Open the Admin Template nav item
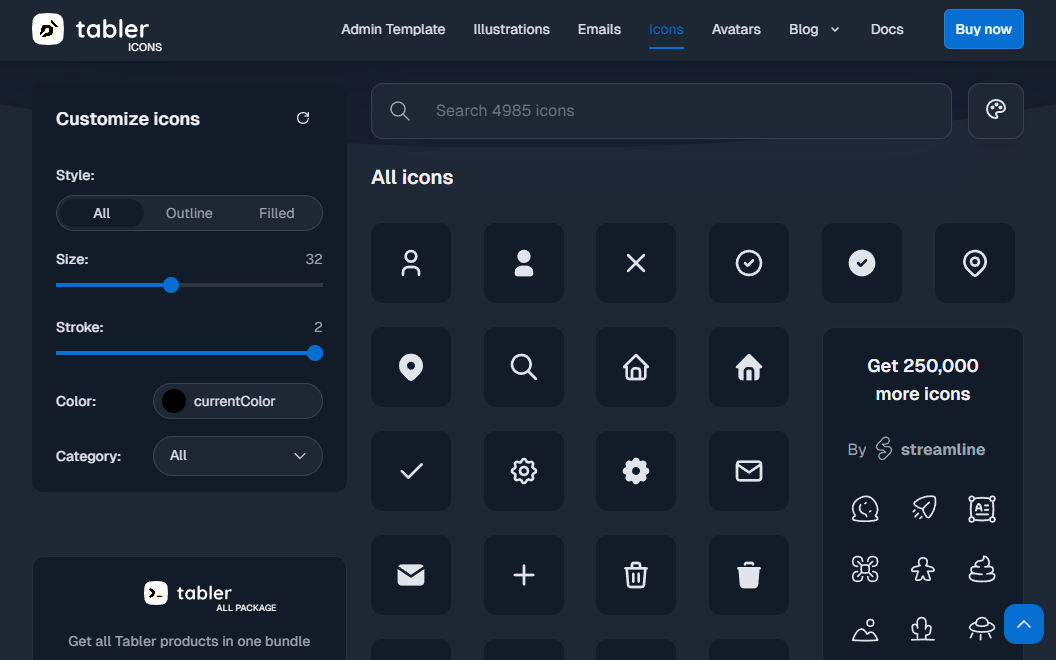Screen dimensions: 1056x660 (x=393, y=29)
